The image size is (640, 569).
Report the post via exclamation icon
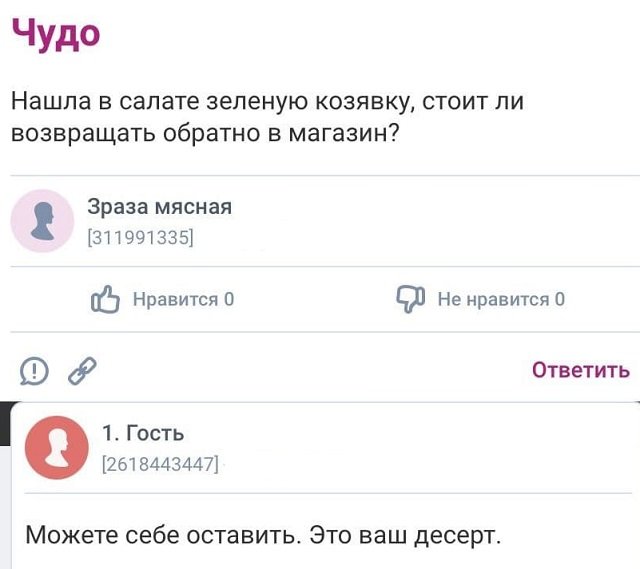pyautogui.click(x=34, y=372)
